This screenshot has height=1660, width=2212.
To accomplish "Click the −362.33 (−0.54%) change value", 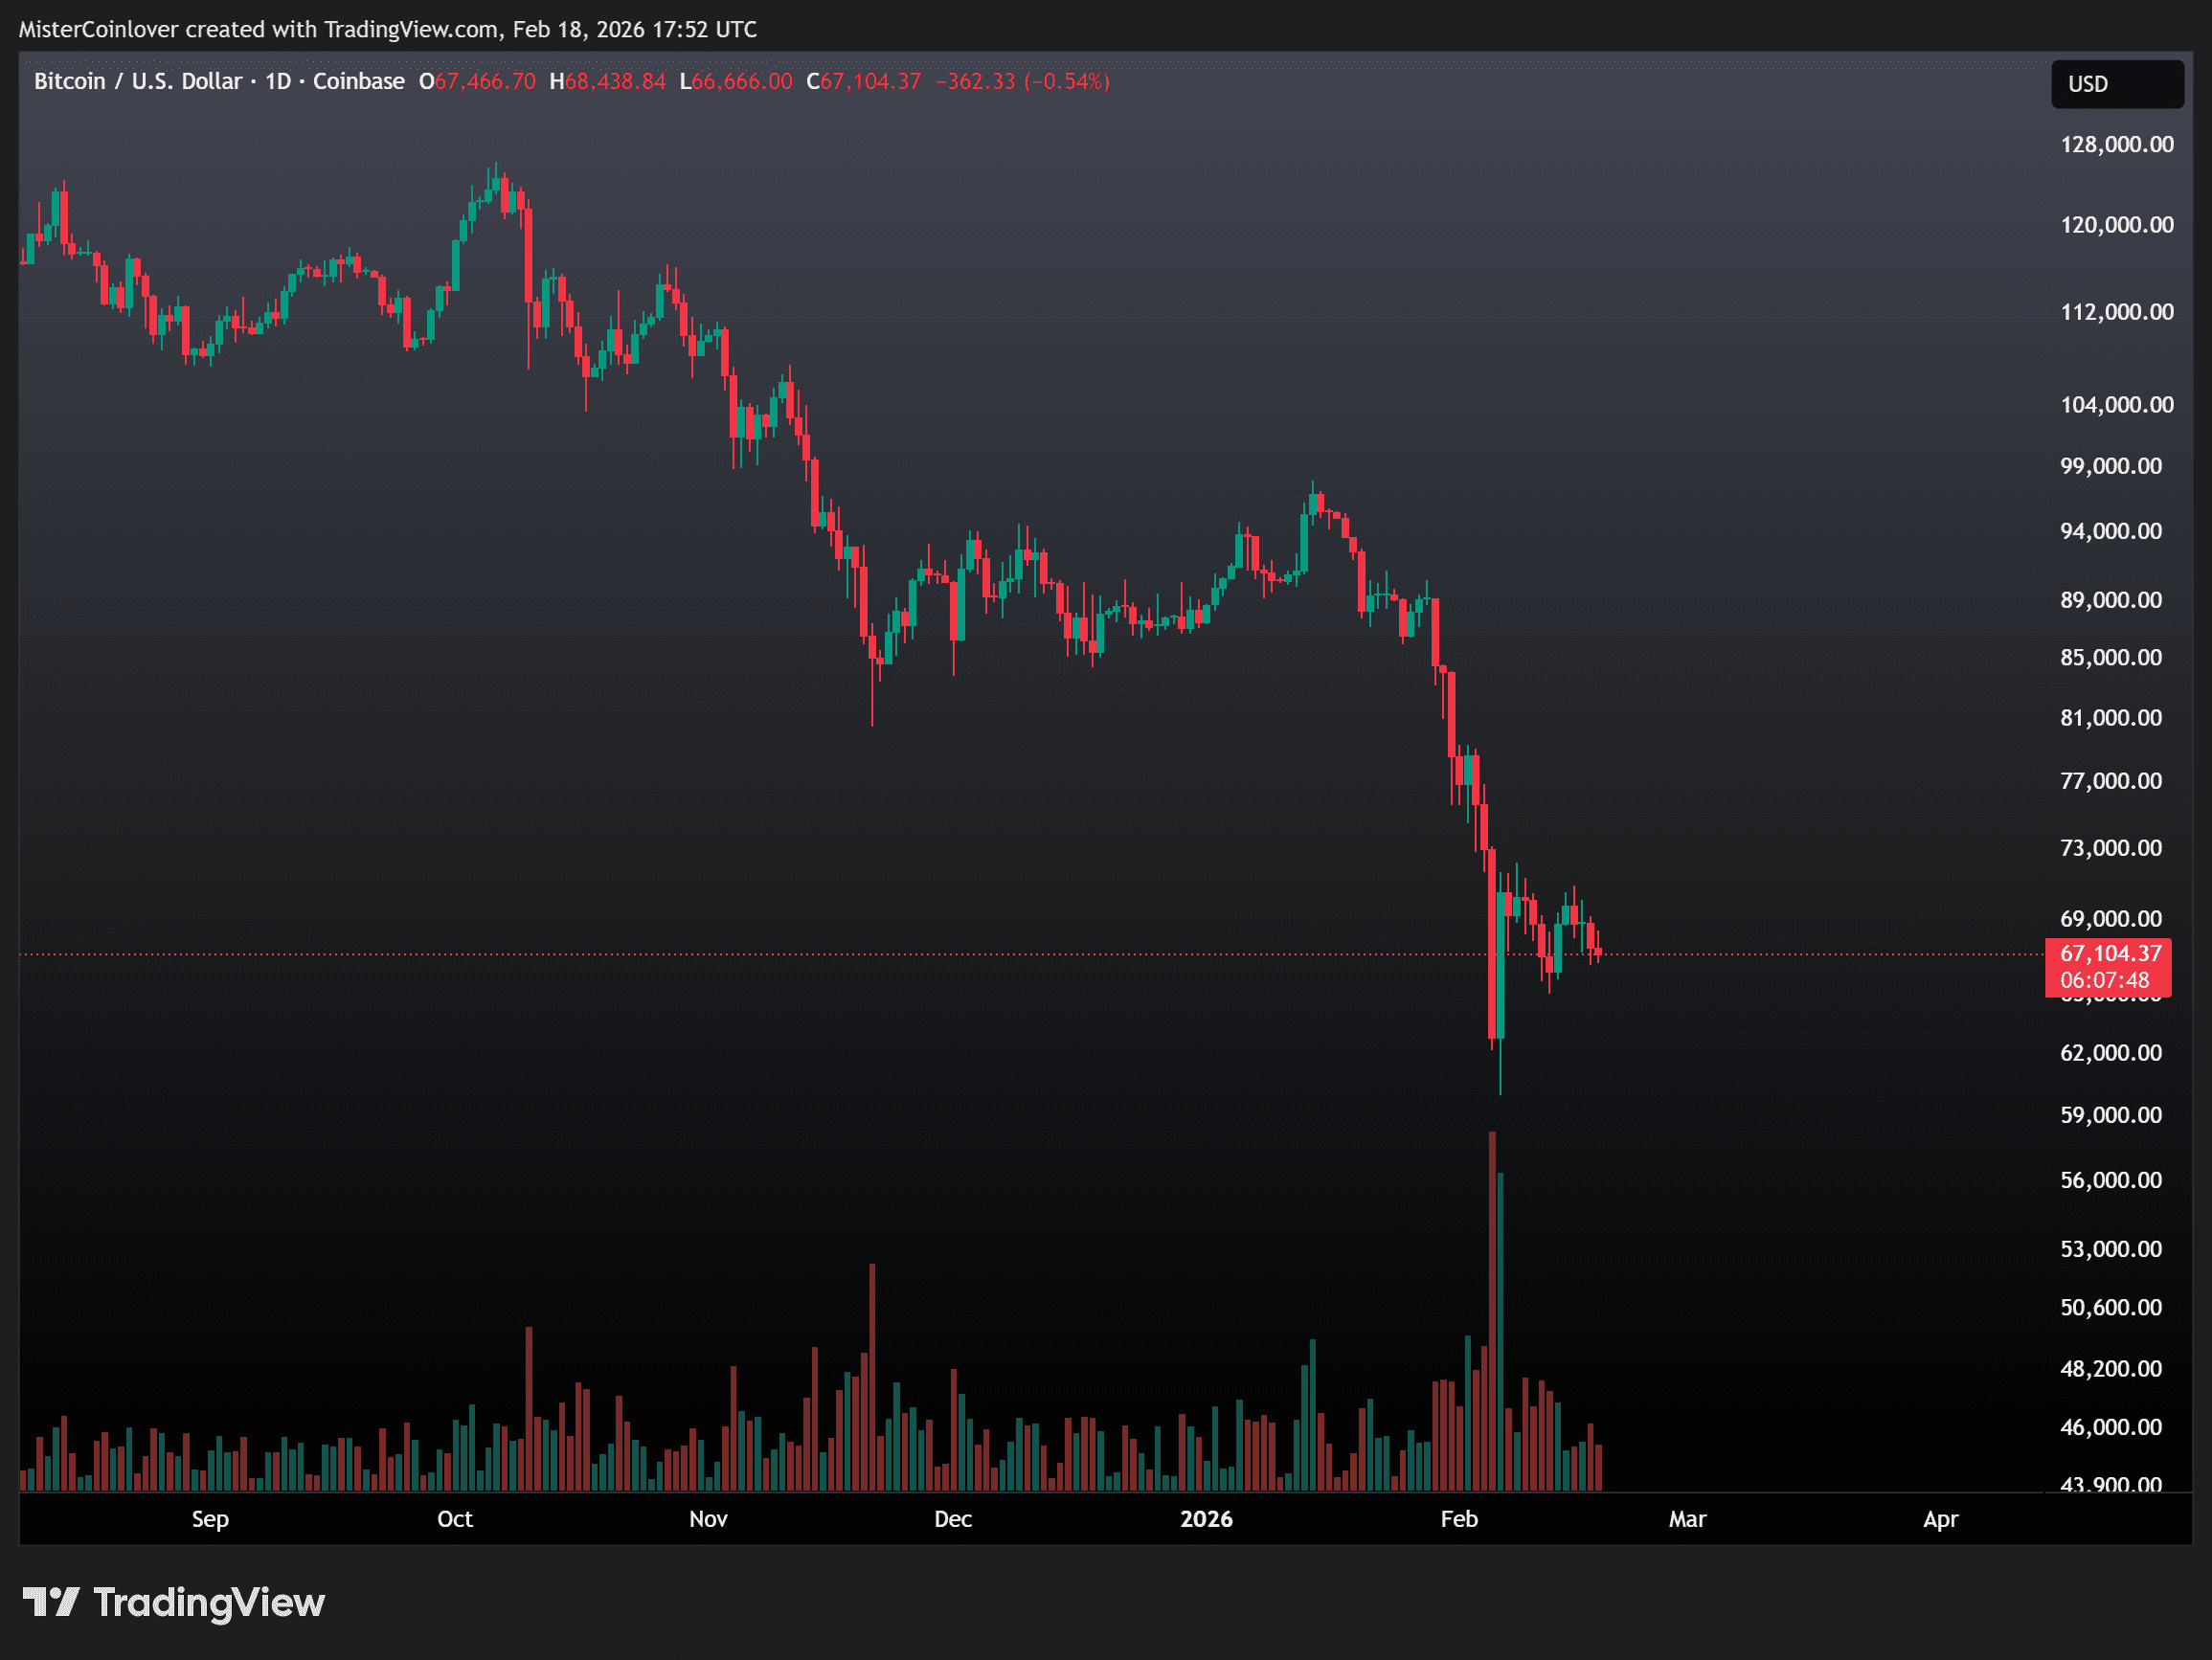I will (x=1022, y=81).
